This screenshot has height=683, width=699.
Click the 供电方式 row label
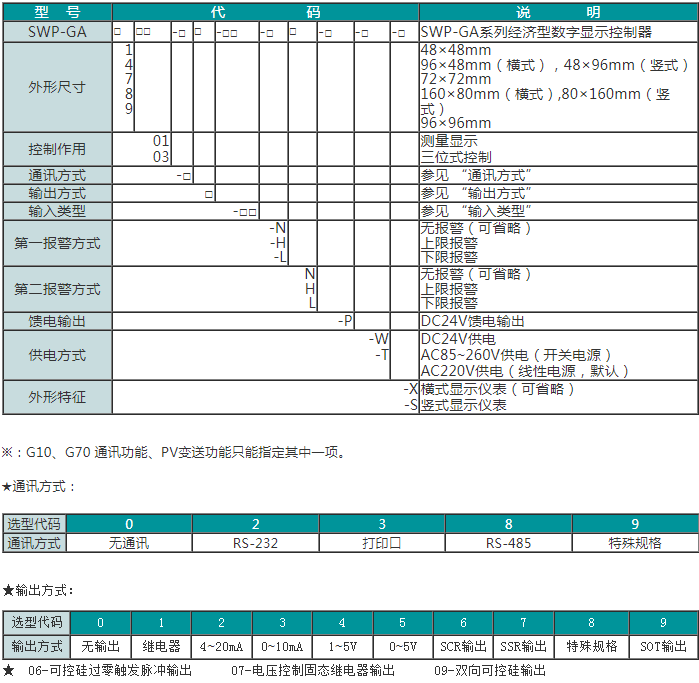[57, 355]
